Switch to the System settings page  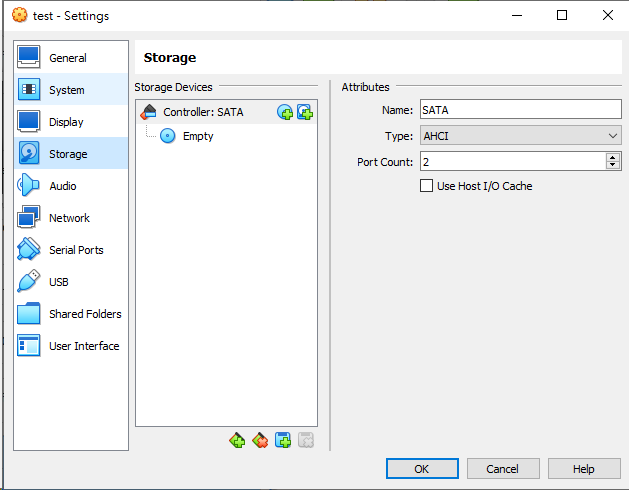(67, 90)
